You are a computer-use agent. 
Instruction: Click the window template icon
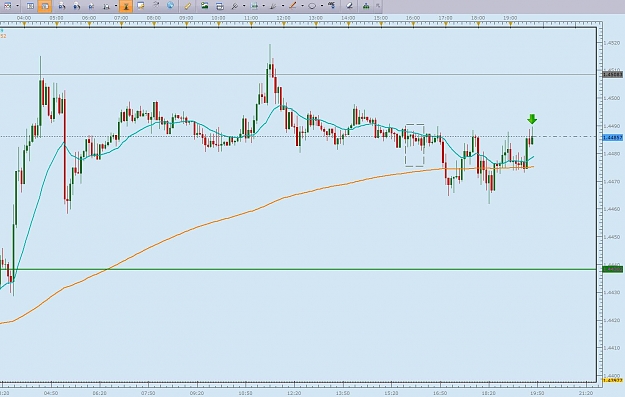(x=220, y=6)
